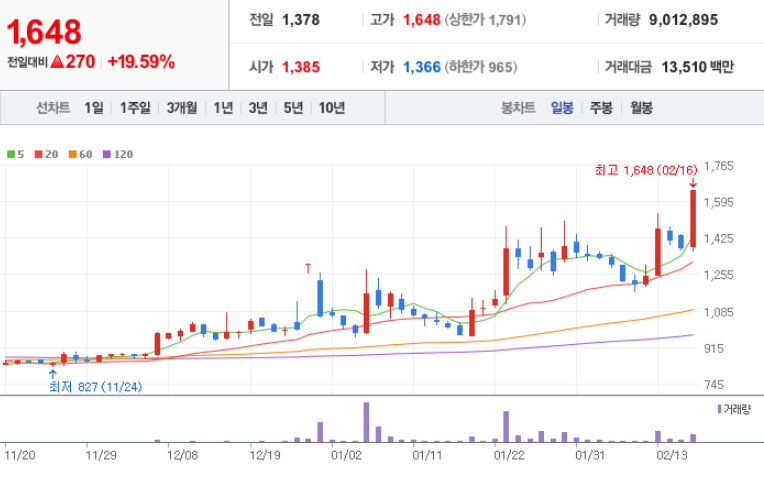Click the 저가 value 1,366

(x=421, y=67)
